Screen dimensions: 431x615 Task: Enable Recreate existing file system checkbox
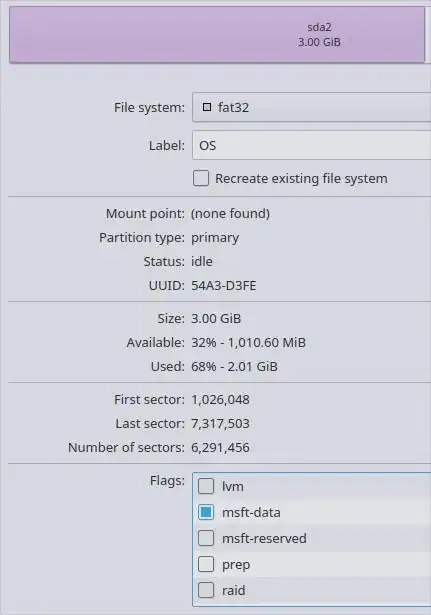(201, 178)
